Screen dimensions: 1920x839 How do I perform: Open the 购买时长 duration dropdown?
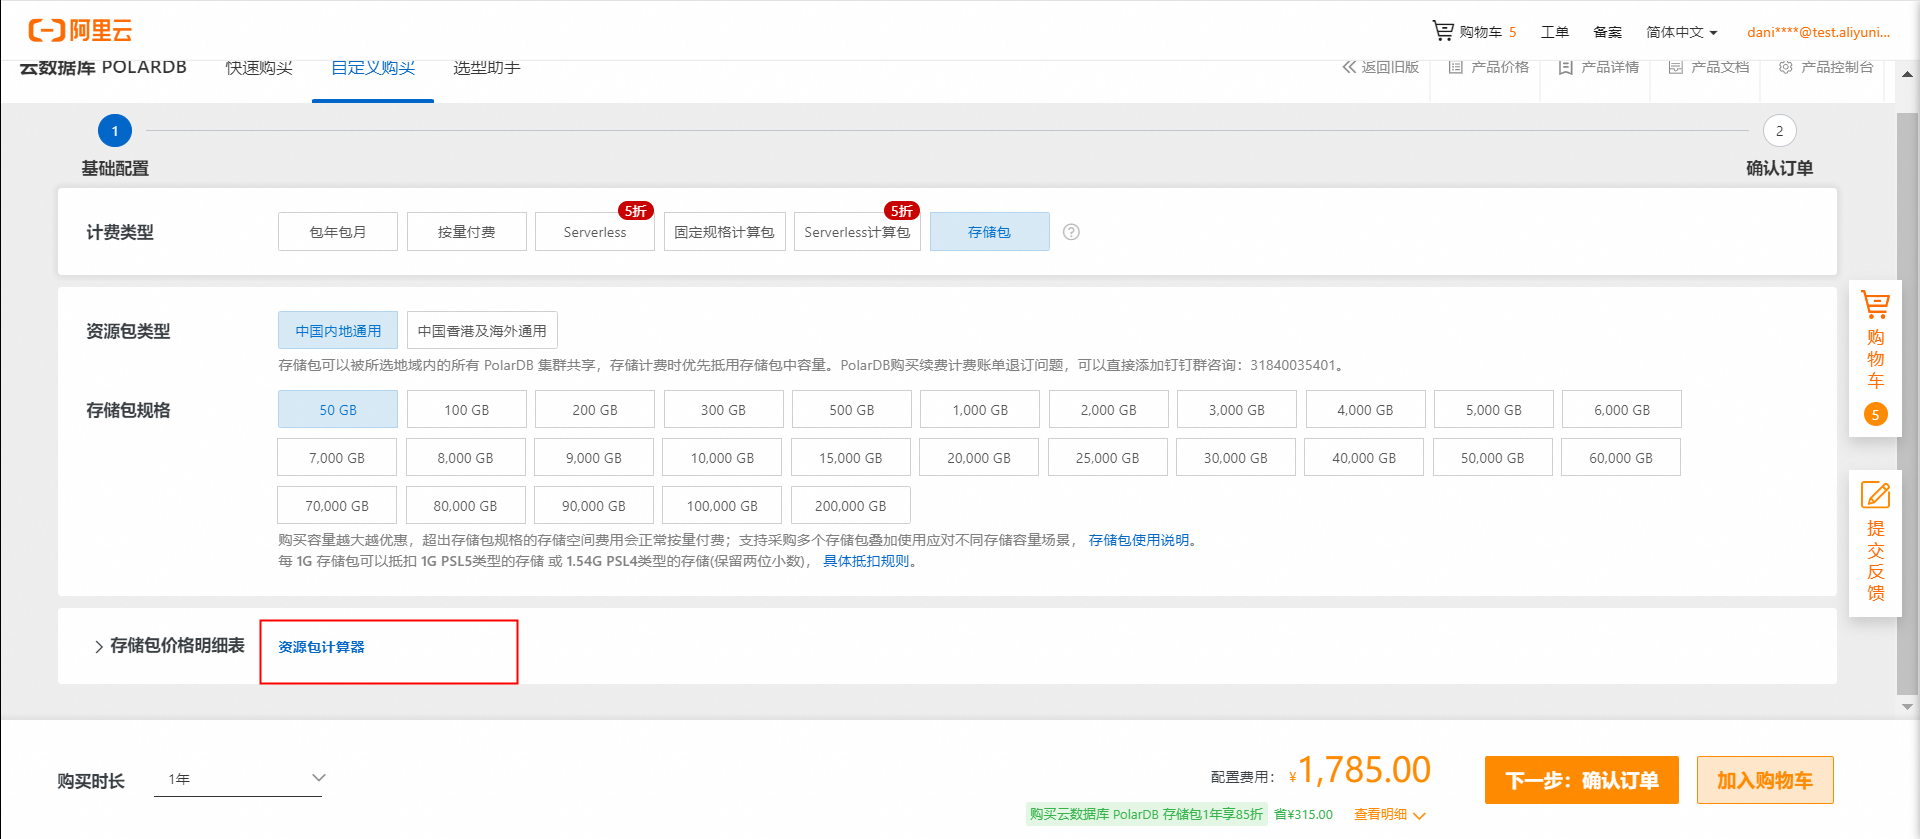click(x=238, y=778)
